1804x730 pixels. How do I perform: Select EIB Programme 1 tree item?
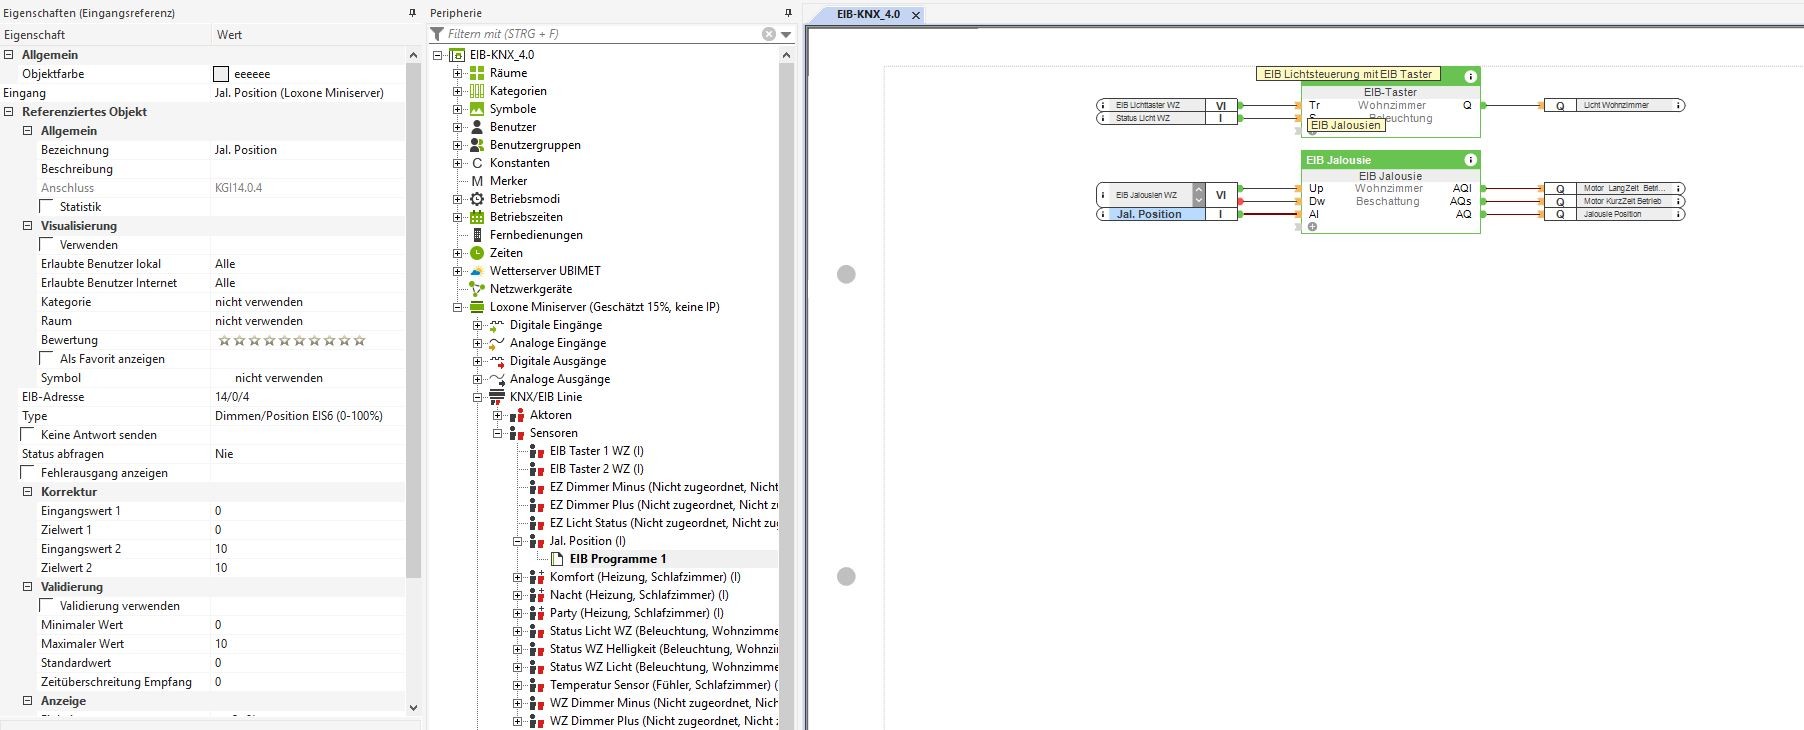(617, 559)
